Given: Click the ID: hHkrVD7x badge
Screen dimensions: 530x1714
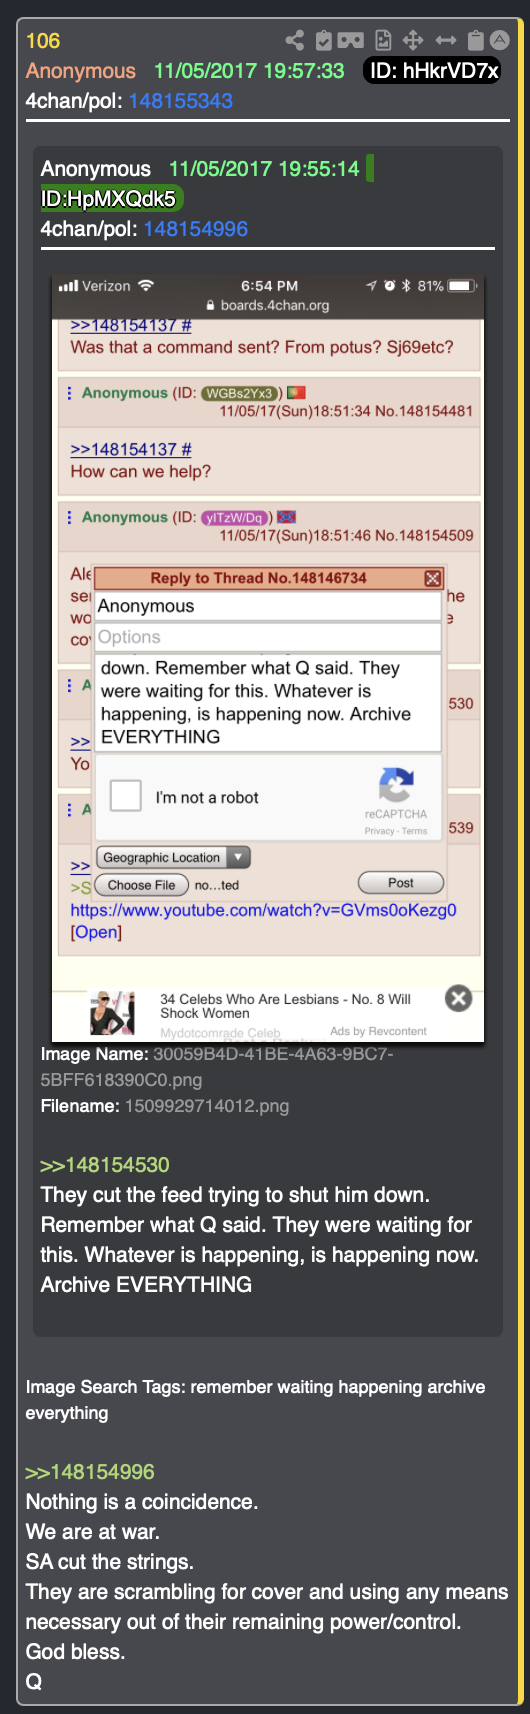Looking at the screenshot, I should click(x=434, y=70).
